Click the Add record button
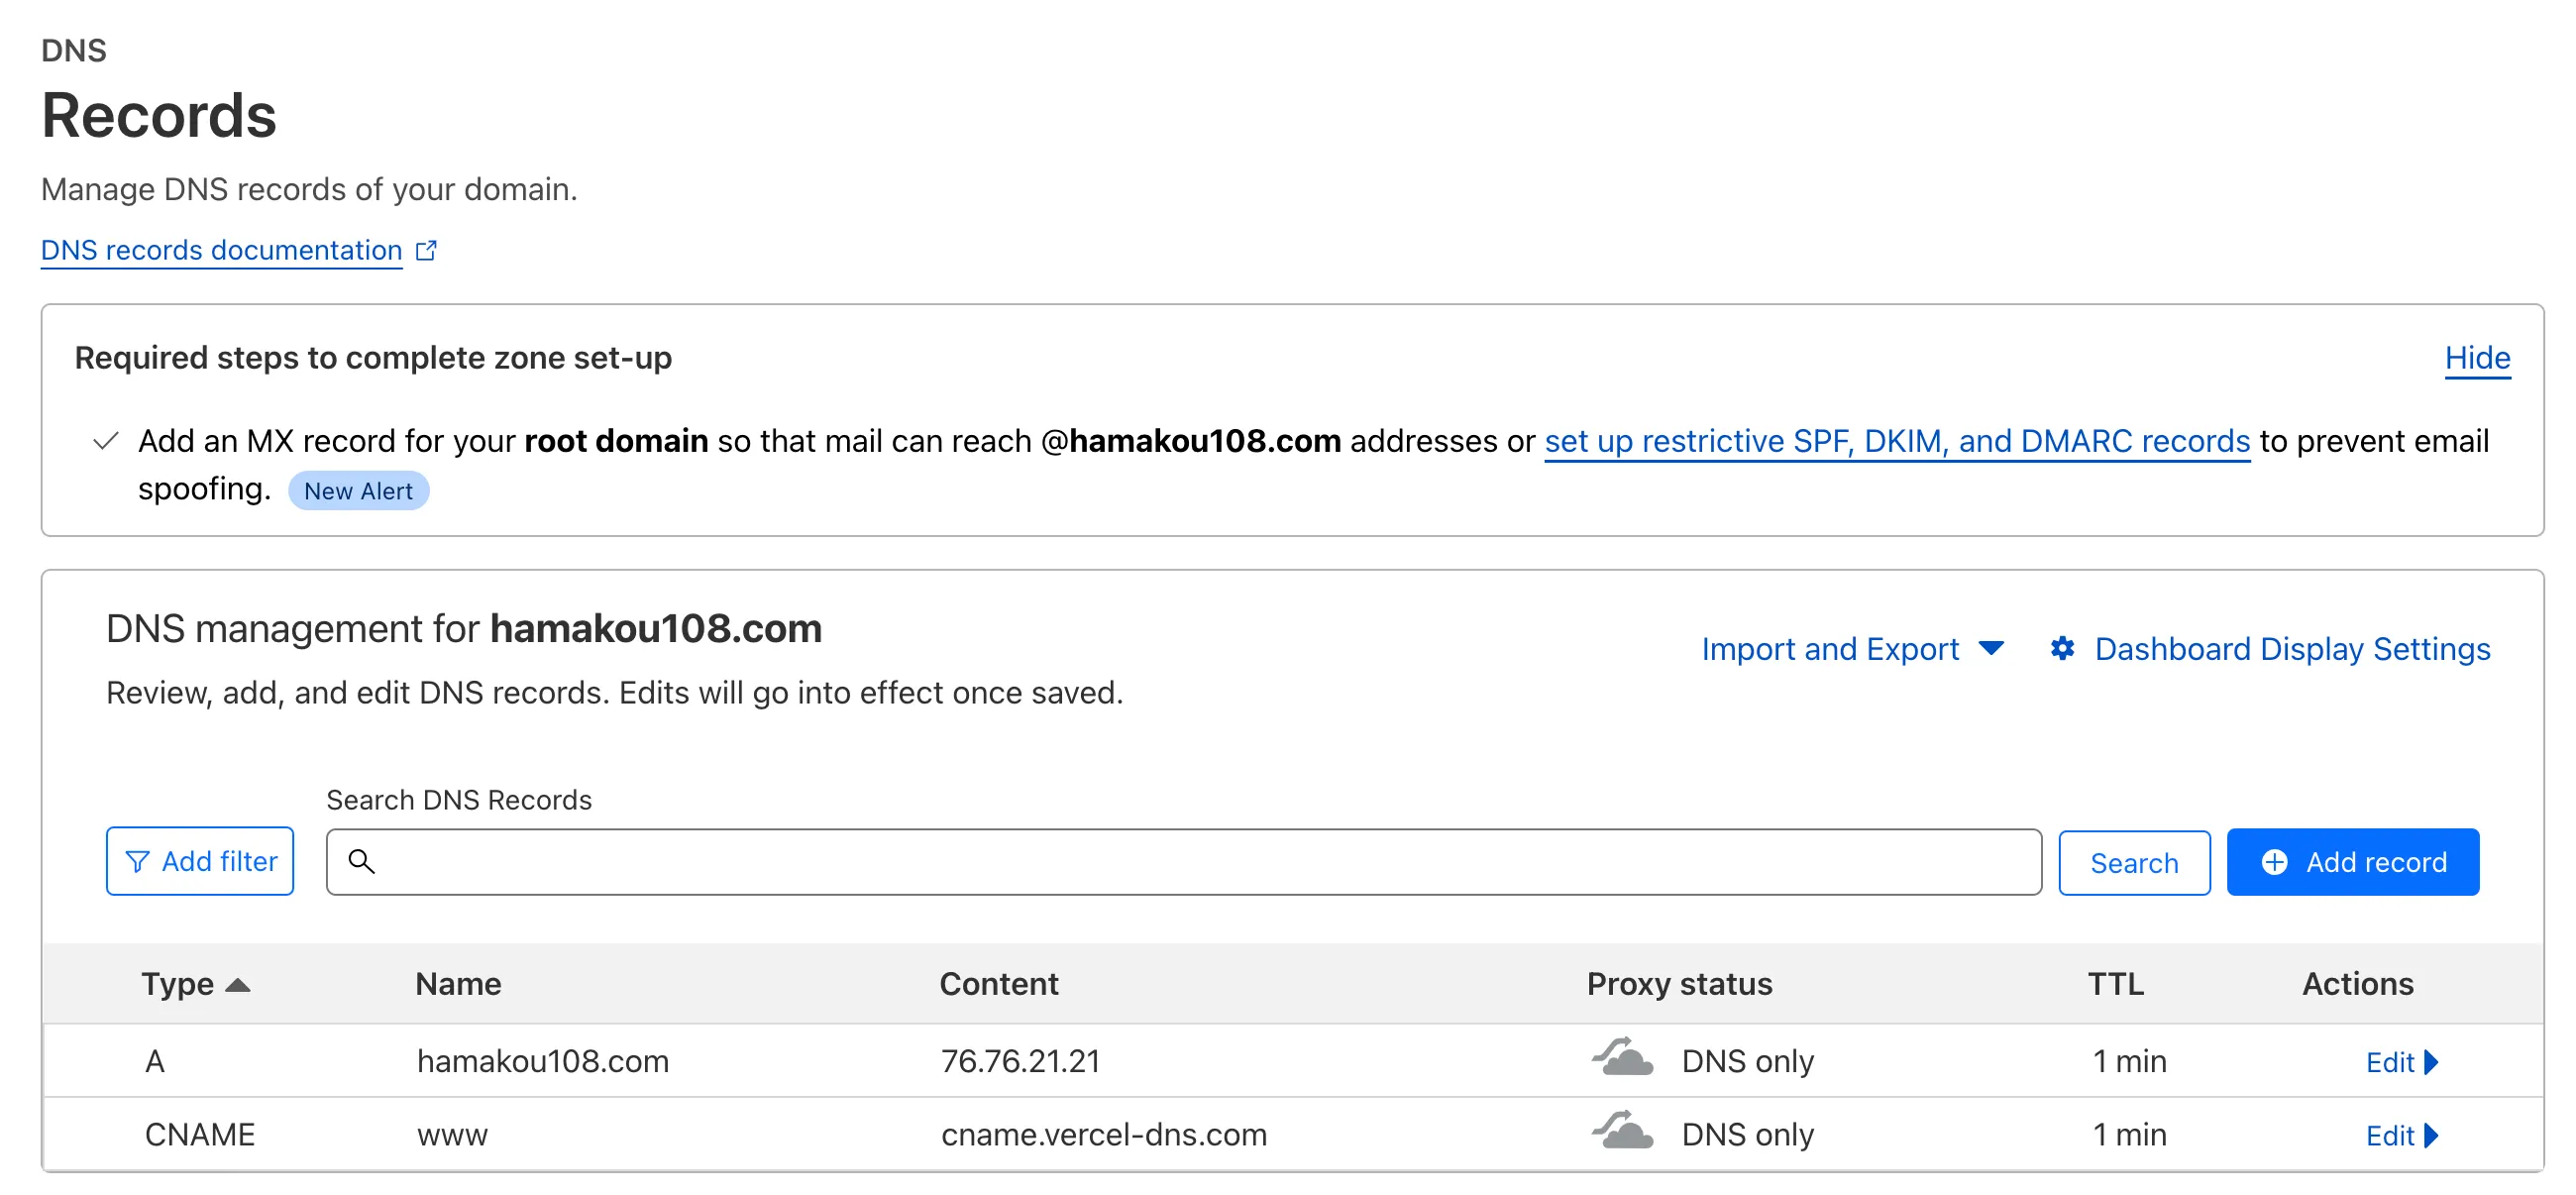This screenshot has height=1195, width=2576. [2352, 862]
